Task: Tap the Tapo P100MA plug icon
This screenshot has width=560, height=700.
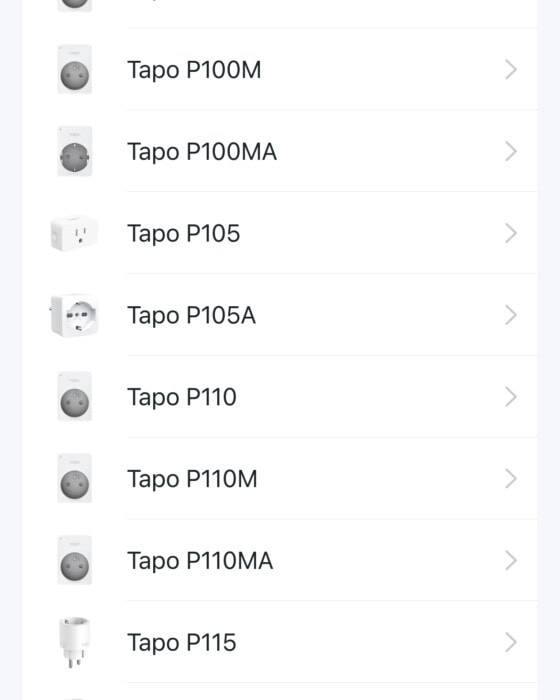Action: [x=75, y=151]
